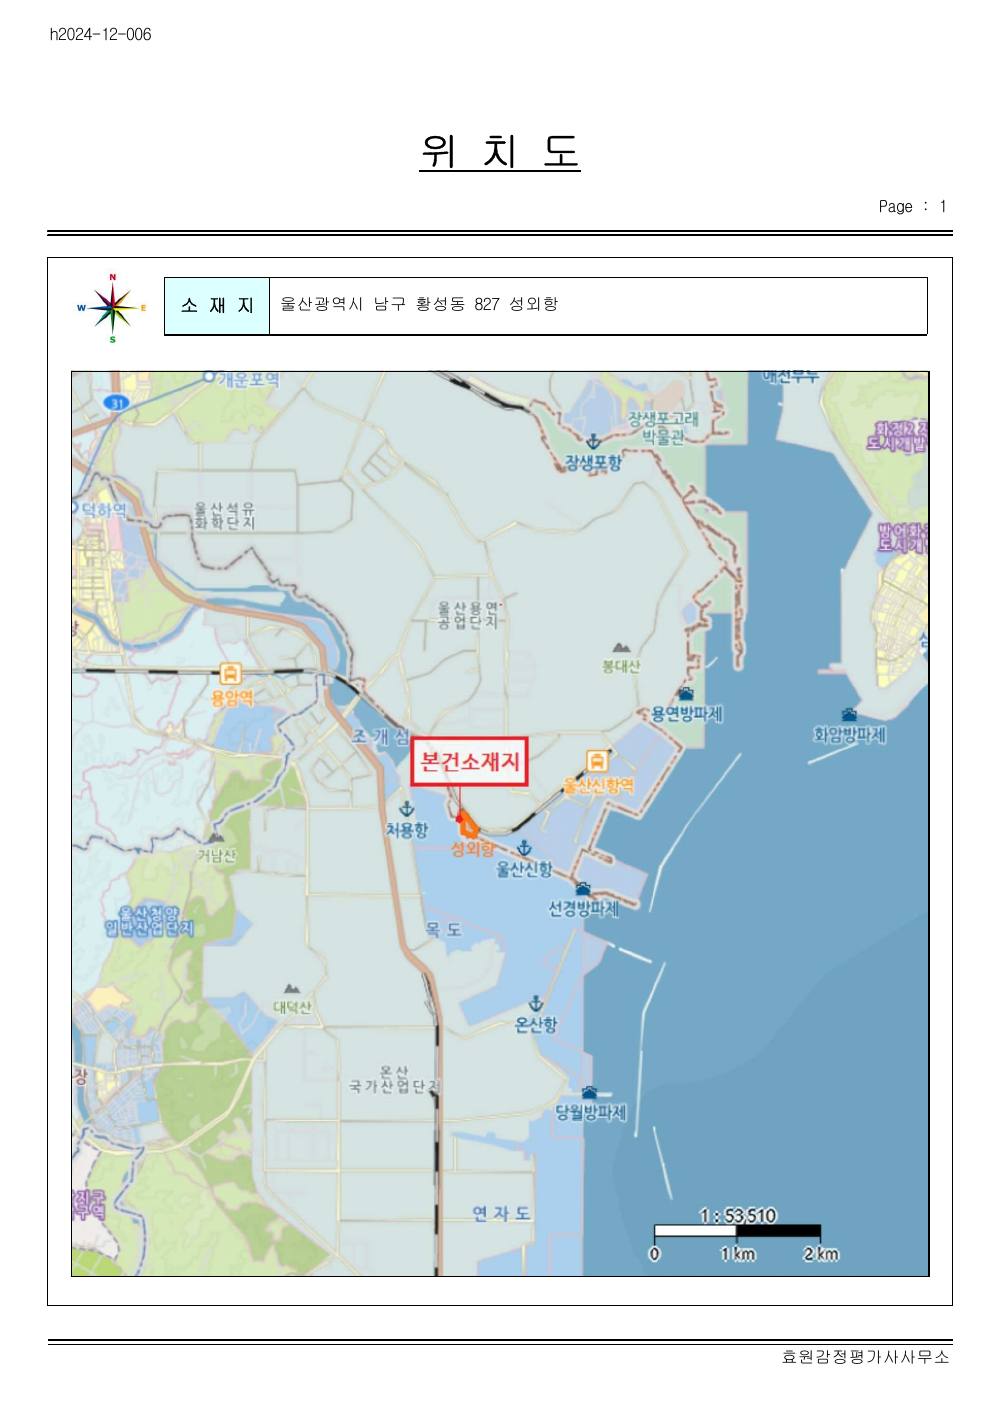Click the station circle marker at 개운포역
This screenshot has height=1416, width=1000.
point(209,377)
